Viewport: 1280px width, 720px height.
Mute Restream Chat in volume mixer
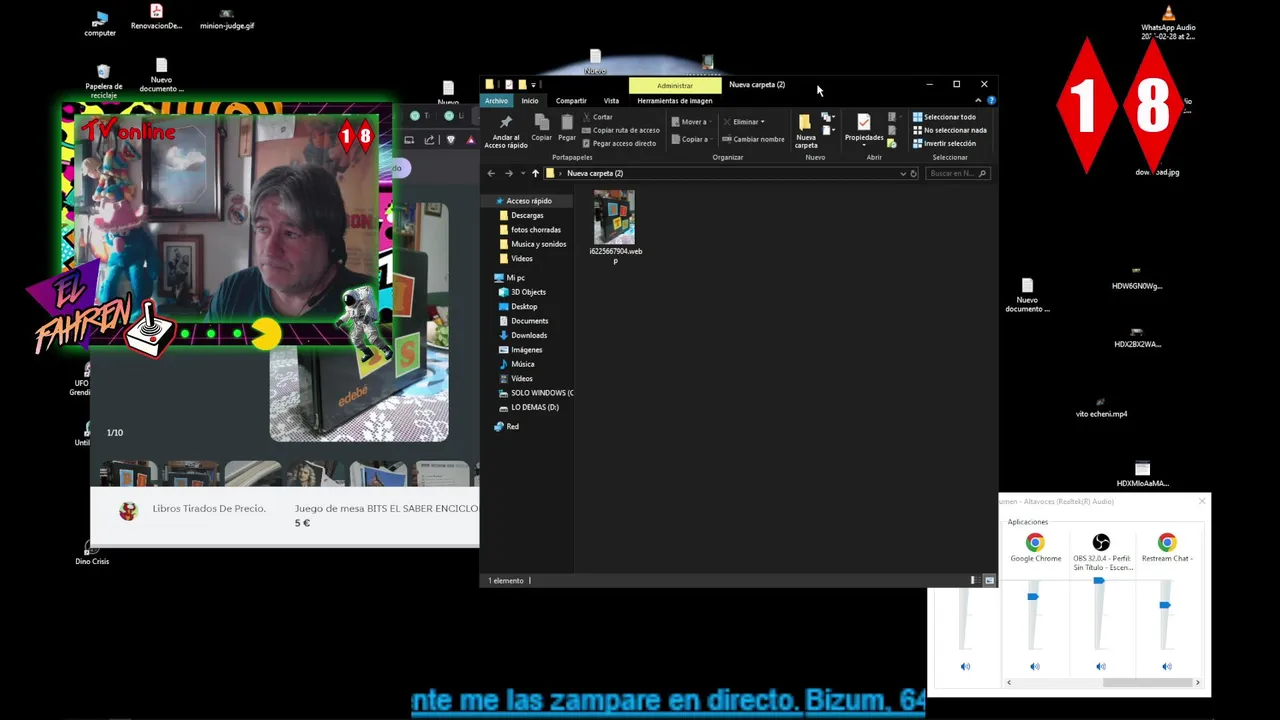tap(1166, 666)
